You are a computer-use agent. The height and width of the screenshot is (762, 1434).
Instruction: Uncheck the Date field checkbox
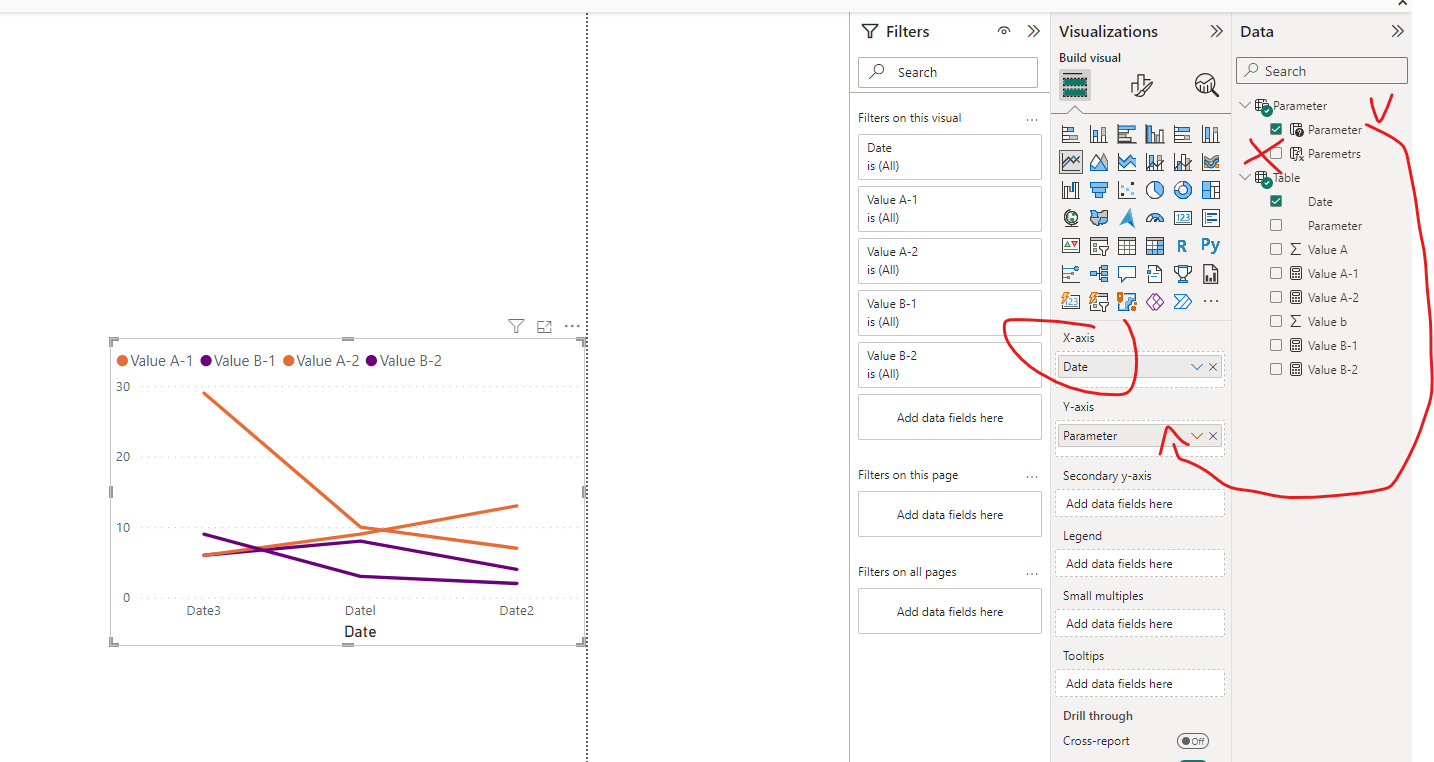coord(1276,201)
